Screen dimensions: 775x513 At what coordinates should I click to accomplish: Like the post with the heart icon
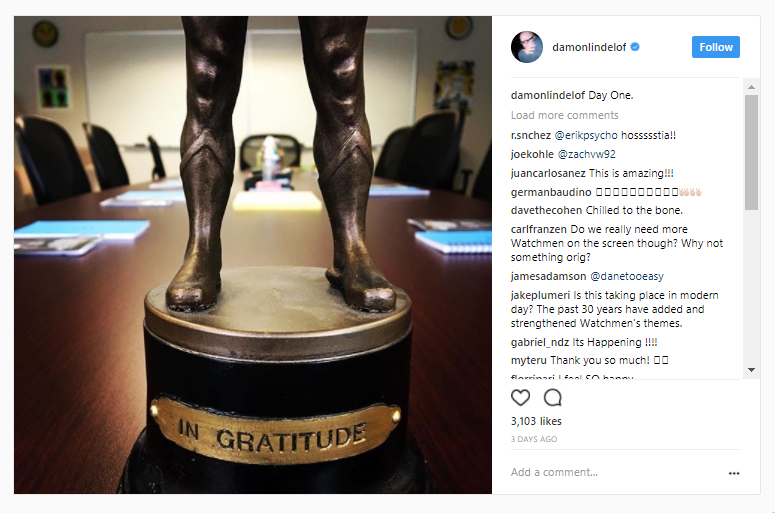(x=520, y=397)
